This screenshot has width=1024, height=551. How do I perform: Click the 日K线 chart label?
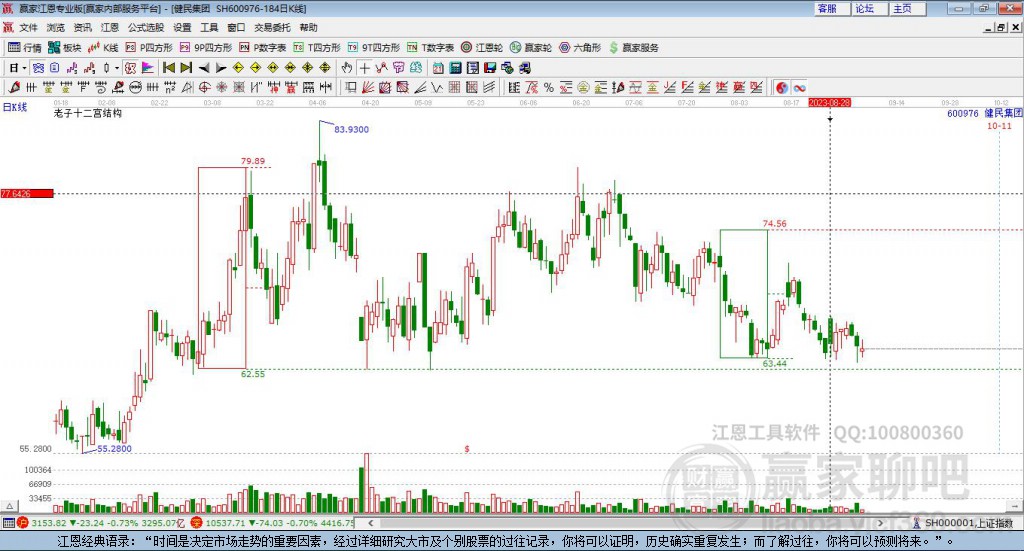pos(15,107)
